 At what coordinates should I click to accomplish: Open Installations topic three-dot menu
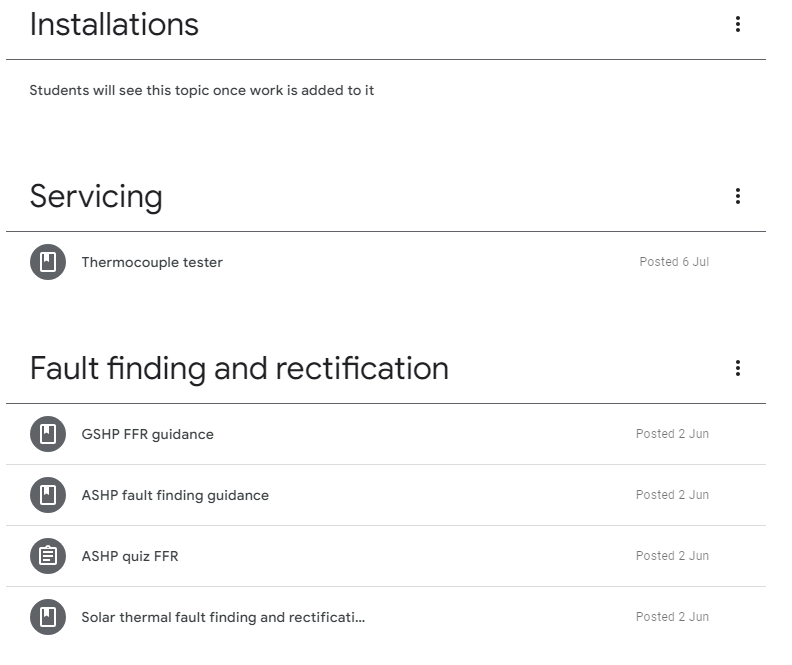737,24
